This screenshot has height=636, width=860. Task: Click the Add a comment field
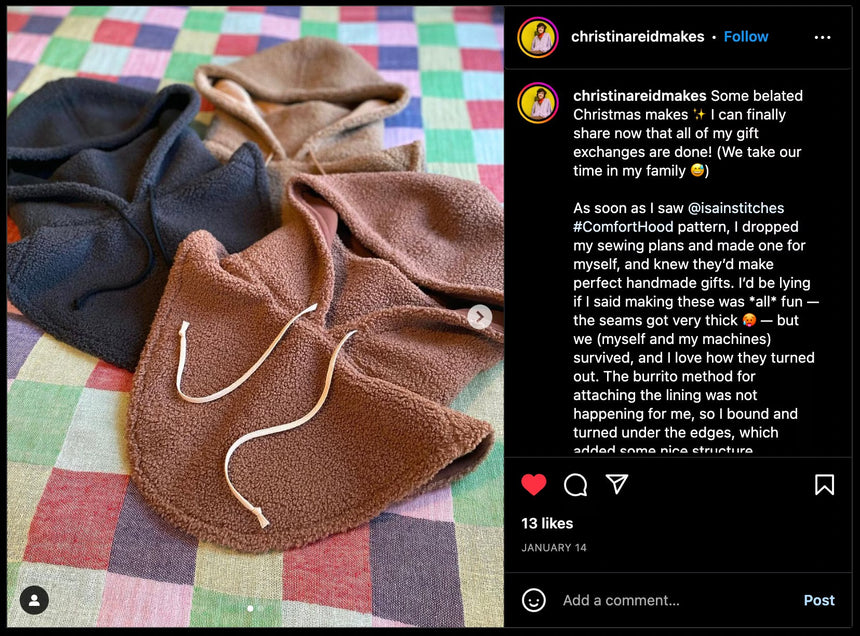coord(621,600)
